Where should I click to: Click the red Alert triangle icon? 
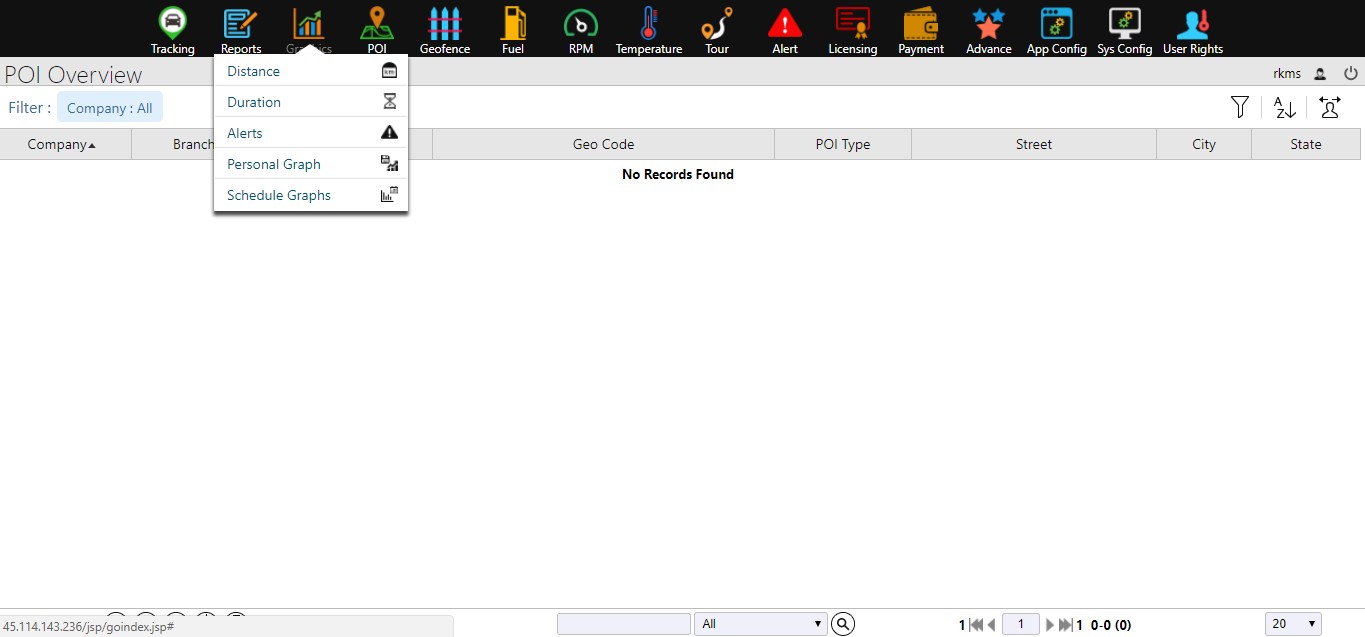[785, 24]
